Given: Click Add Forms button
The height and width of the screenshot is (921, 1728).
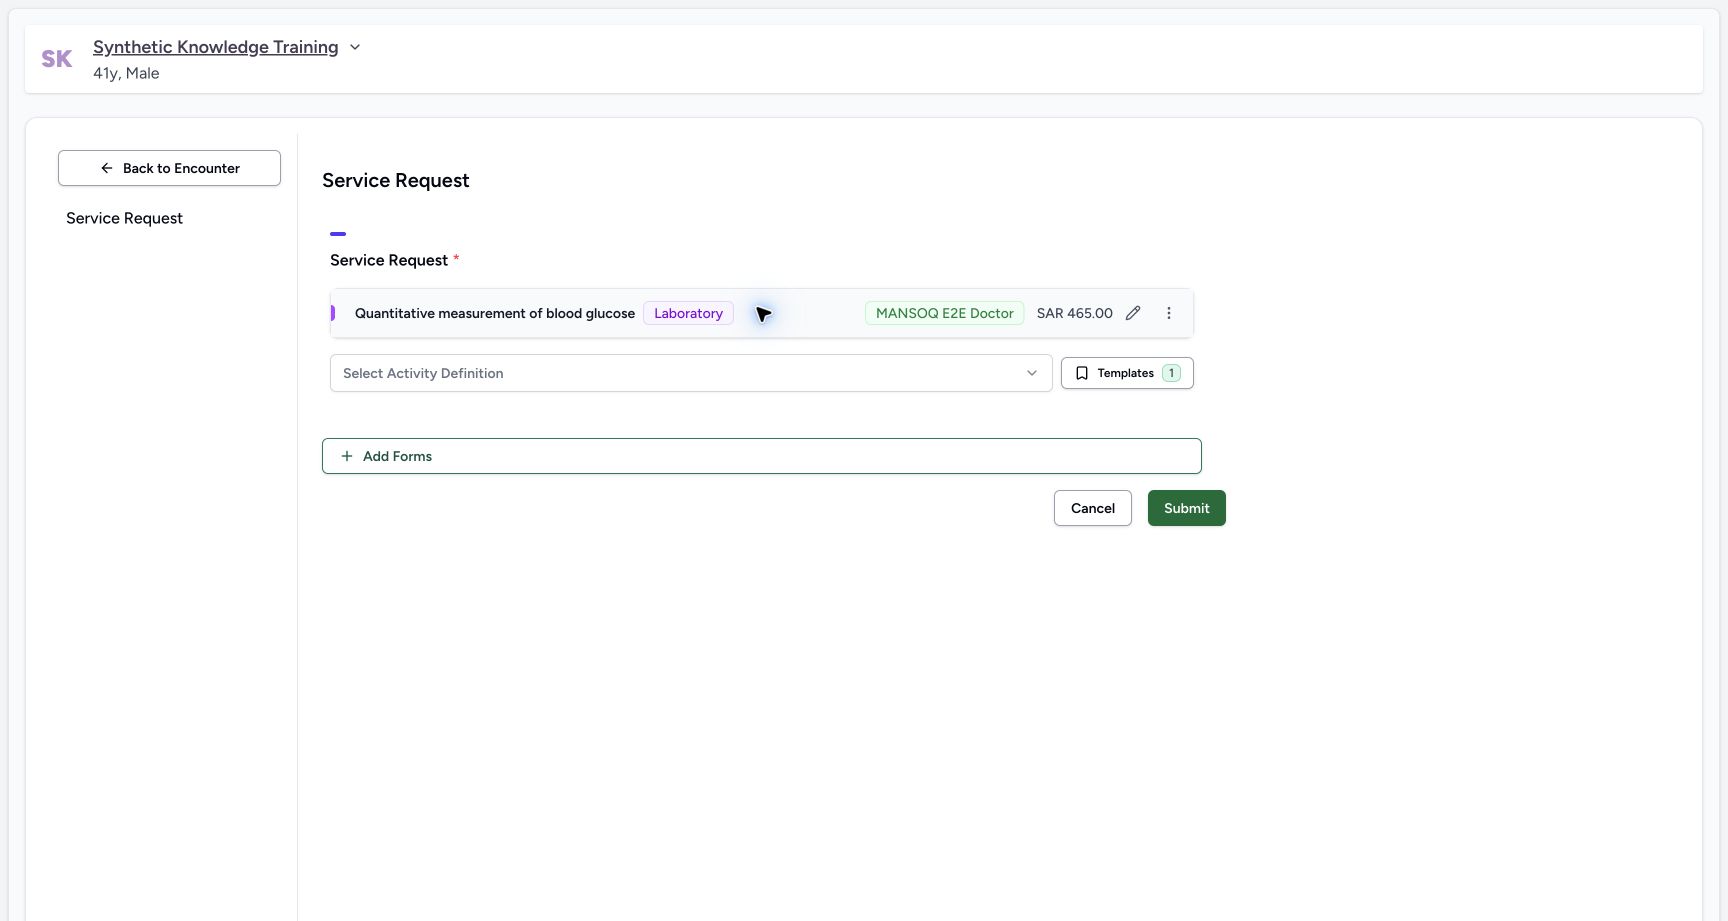Looking at the screenshot, I should click(761, 456).
